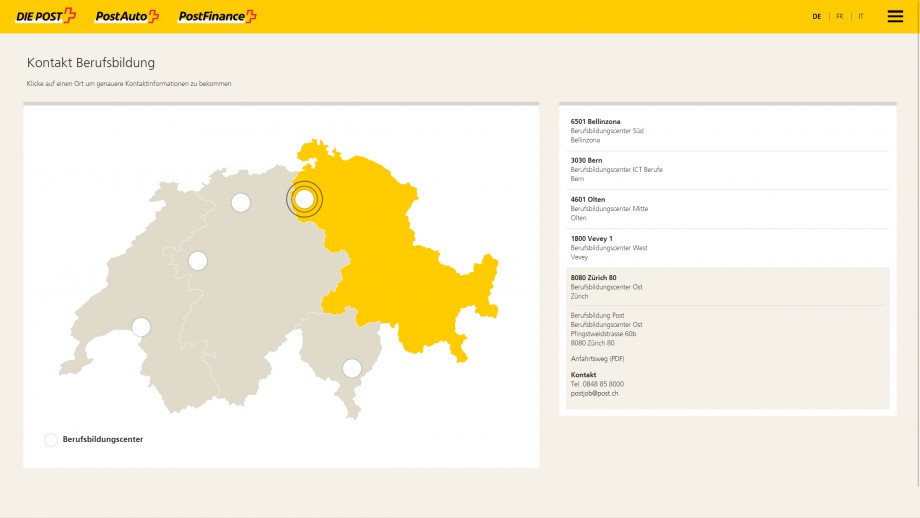
Task: Click the DIE POST logo
Action: point(46,16)
